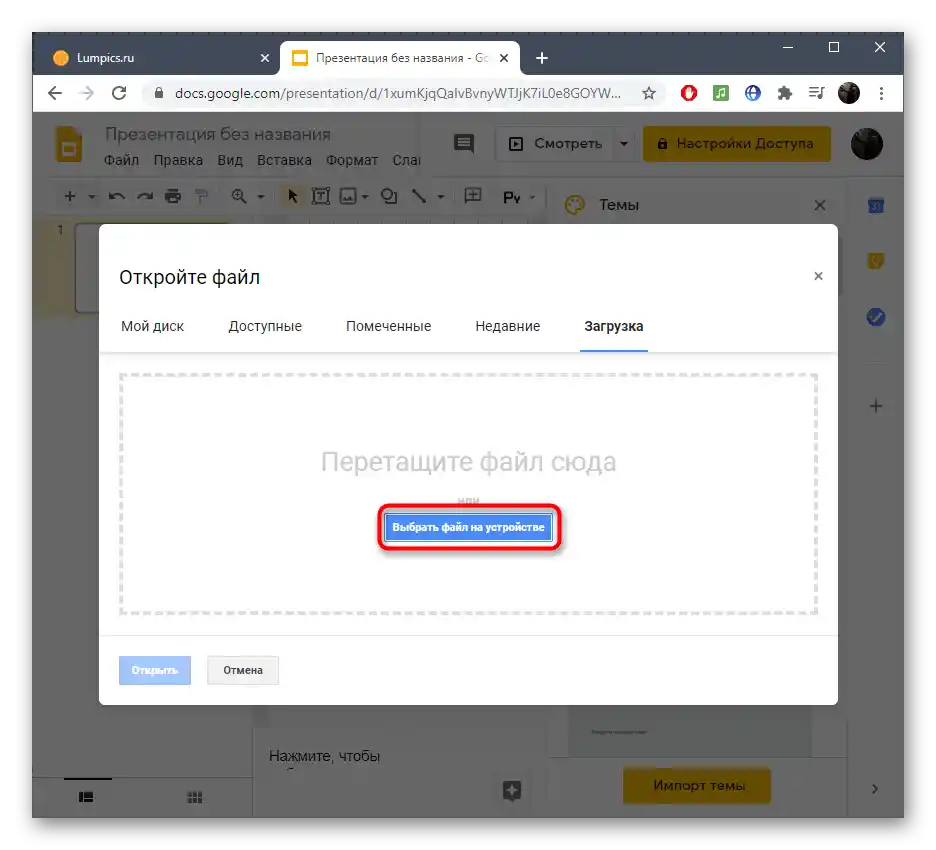This screenshot has height=850, width=936.
Task: Open the Google account avatar in Slides
Action: click(x=867, y=143)
